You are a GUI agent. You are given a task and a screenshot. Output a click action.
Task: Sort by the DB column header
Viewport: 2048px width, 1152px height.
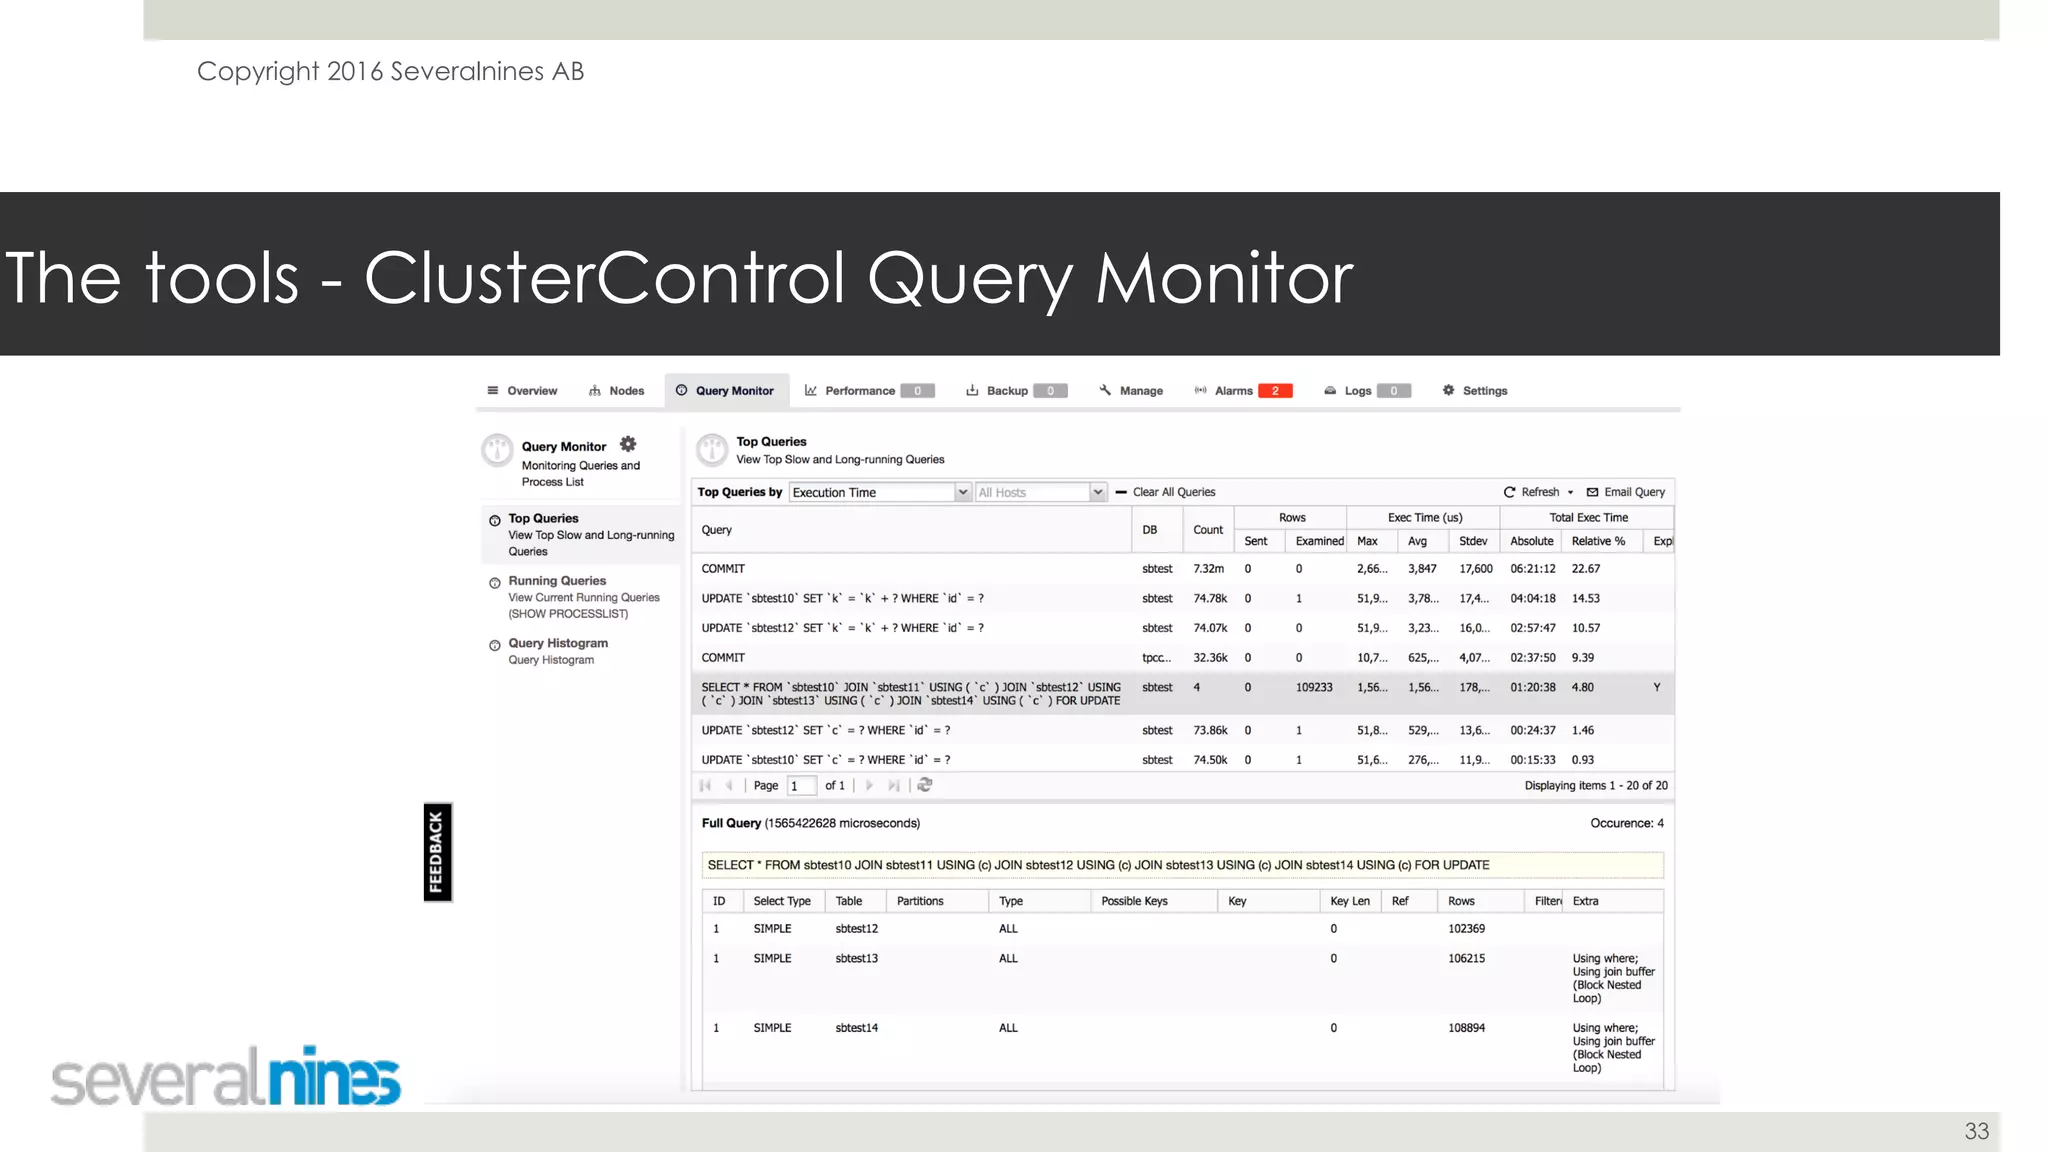point(1157,530)
